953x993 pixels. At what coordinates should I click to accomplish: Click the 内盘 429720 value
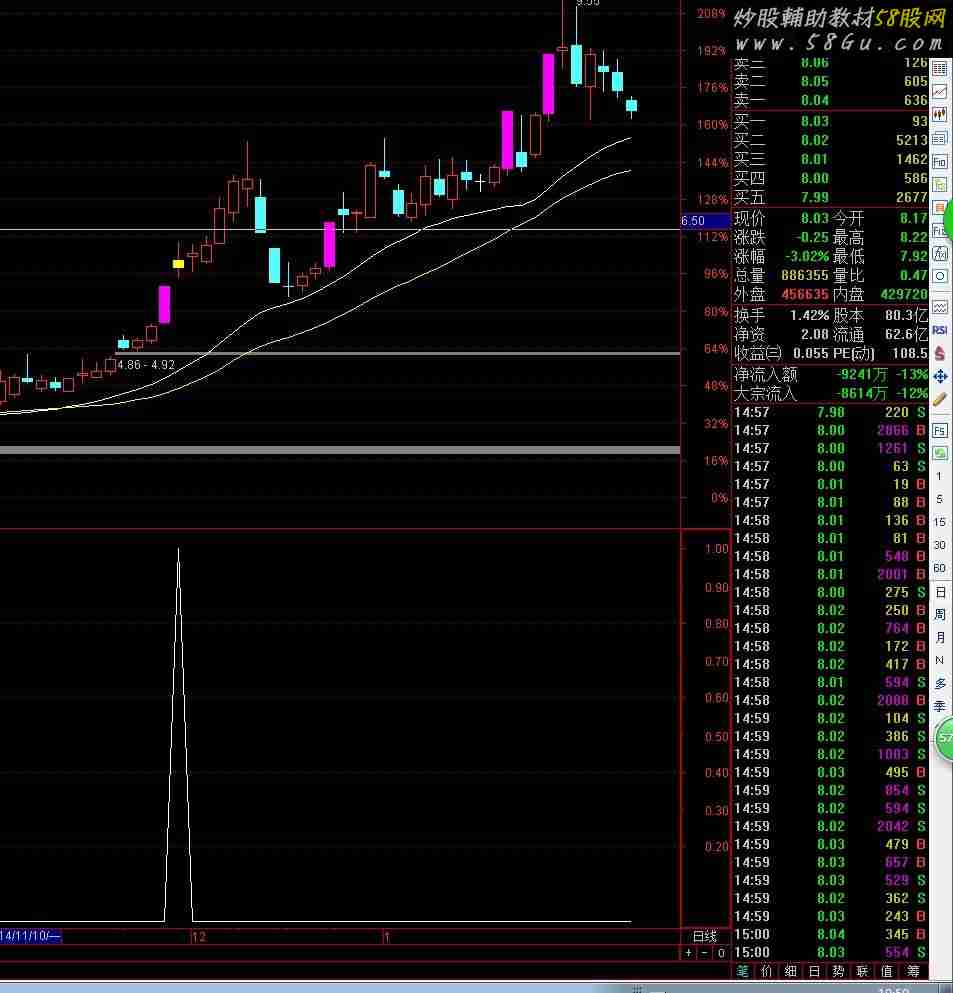pos(904,294)
